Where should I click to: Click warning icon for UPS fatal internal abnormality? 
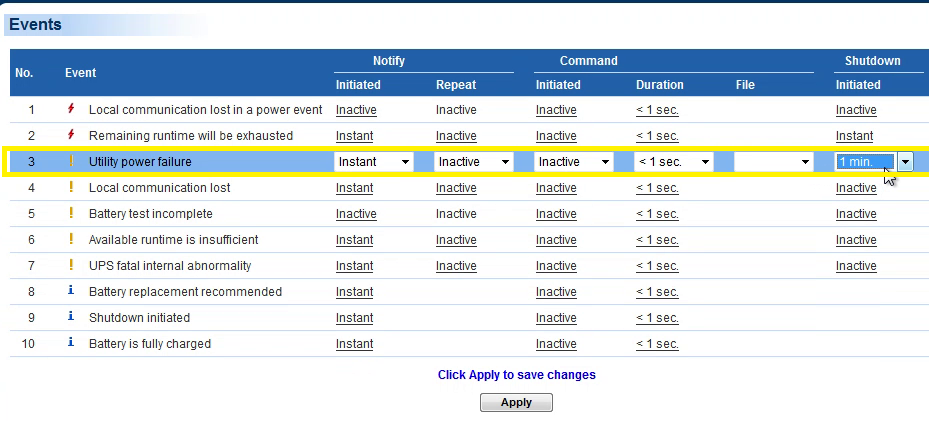coord(71,265)
